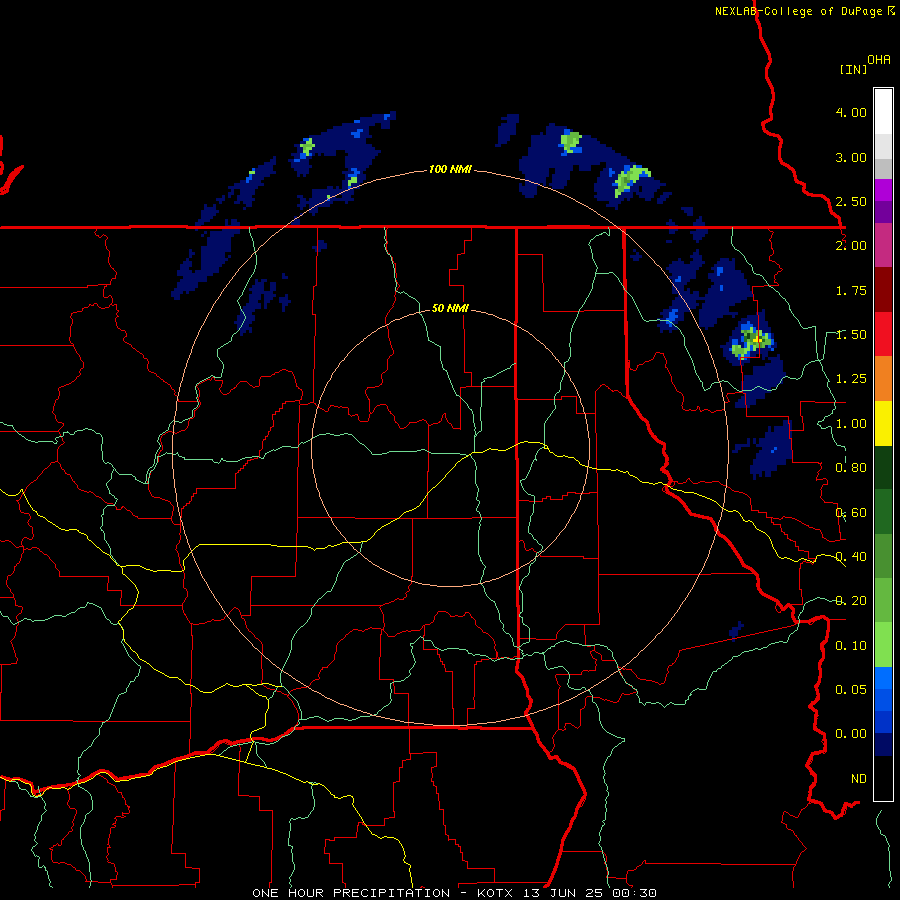Select the 0.05 legend value
The height and width of the screenshot is (900, 900).
pos(851,689)
